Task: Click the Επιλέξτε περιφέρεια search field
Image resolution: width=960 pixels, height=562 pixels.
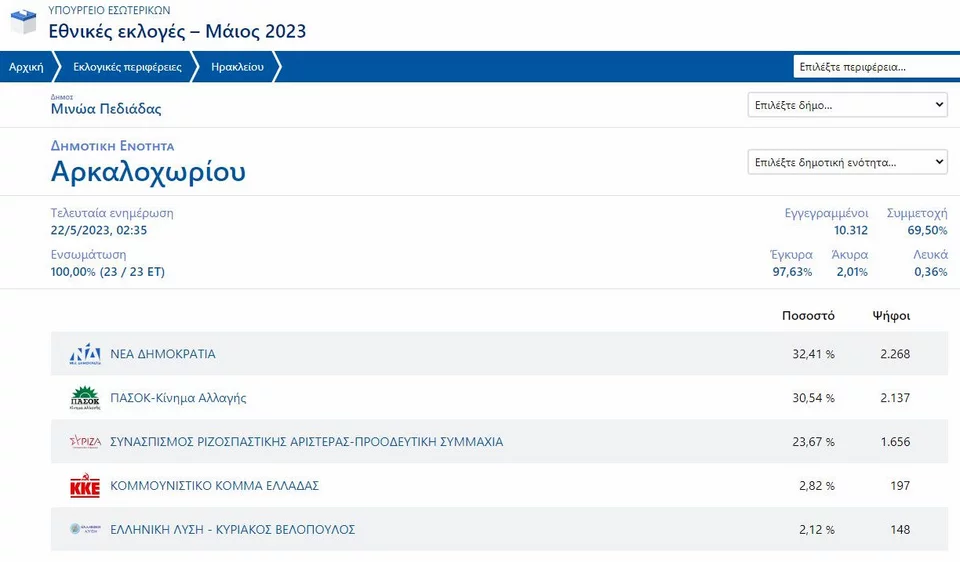Action: click(877, 67)
